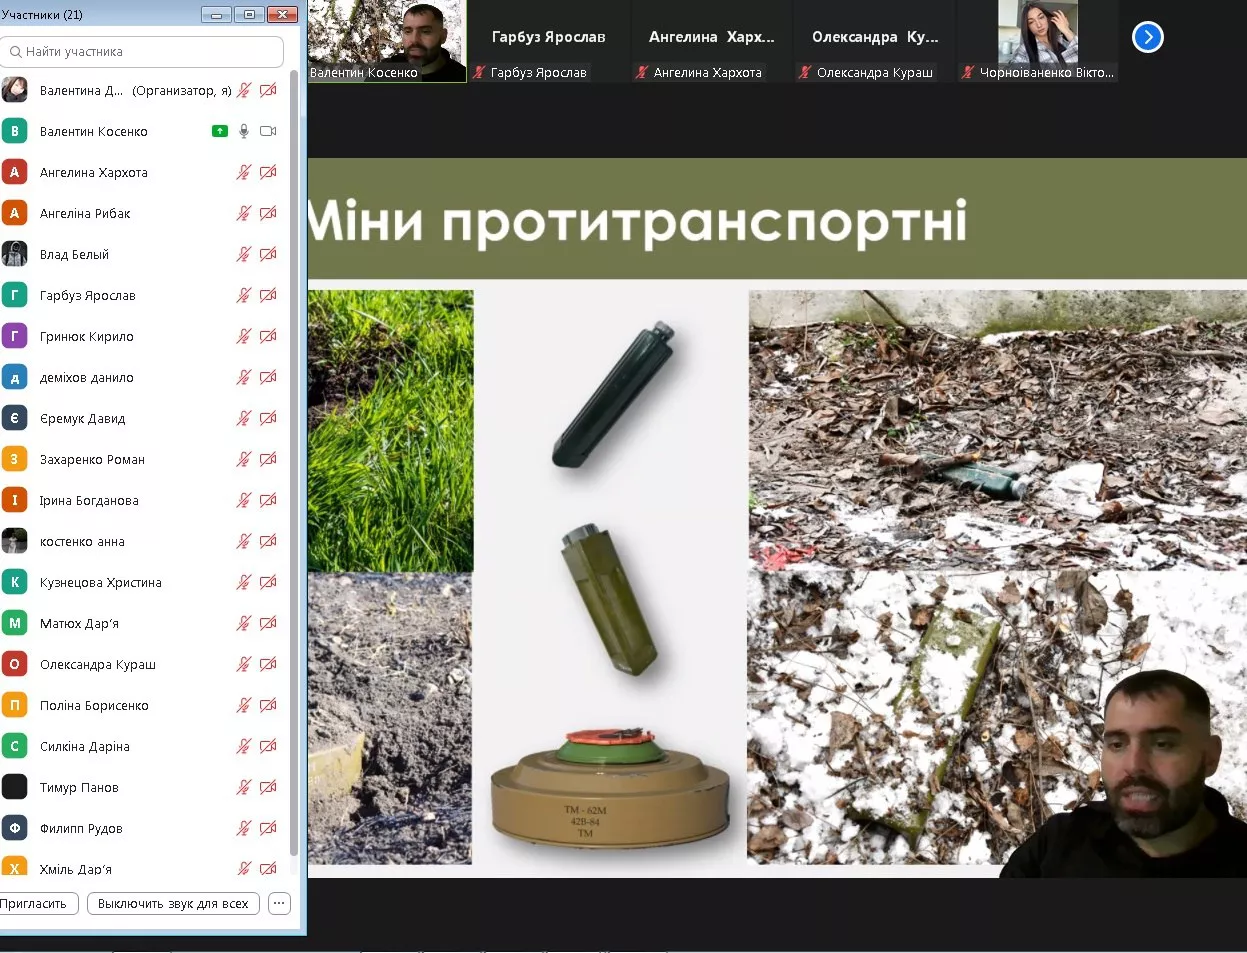Click disabled video icon for Захаренко Роман
The image size is (1247, 953).
[268, 459]
